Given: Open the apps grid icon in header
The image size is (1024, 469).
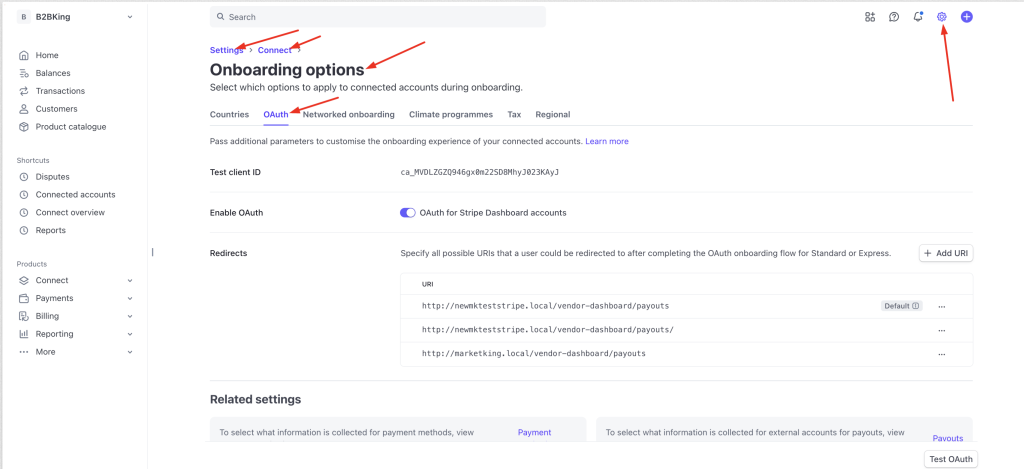Looking at the screenshot, I should [870, 17].
